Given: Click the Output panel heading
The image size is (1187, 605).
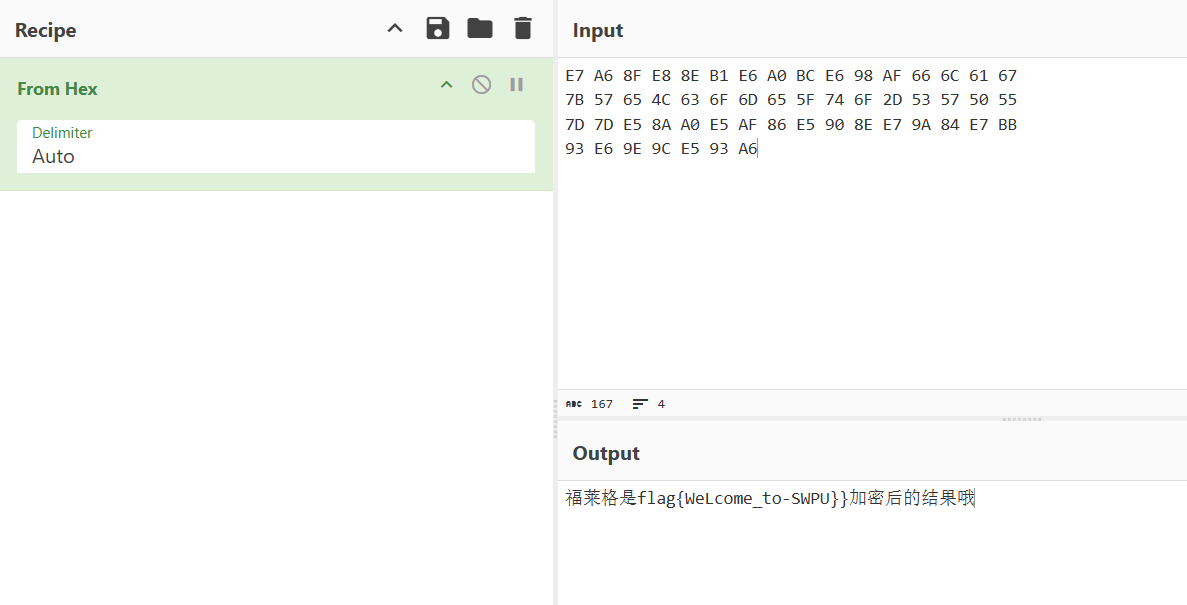Looking at the screenshot, I should point(606,453).
